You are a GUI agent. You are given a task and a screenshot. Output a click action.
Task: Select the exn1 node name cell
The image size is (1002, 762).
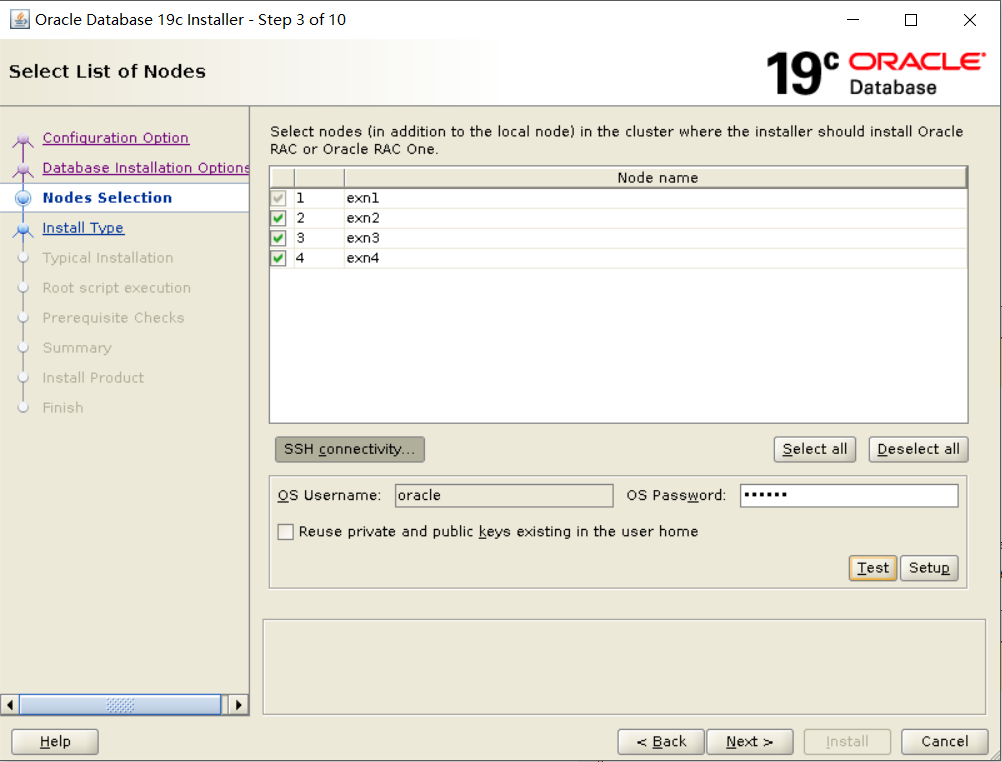pos(656,198)
